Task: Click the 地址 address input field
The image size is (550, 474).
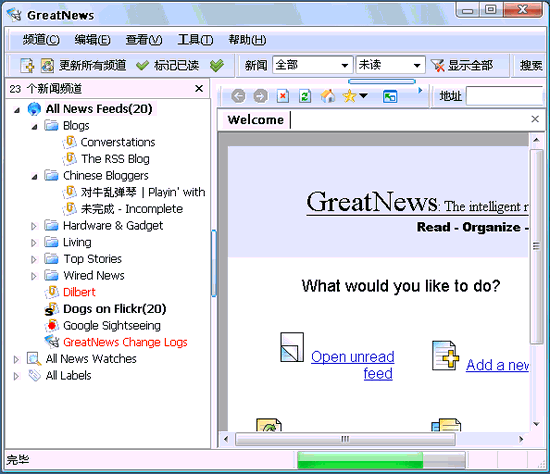Action: point(504,96)
